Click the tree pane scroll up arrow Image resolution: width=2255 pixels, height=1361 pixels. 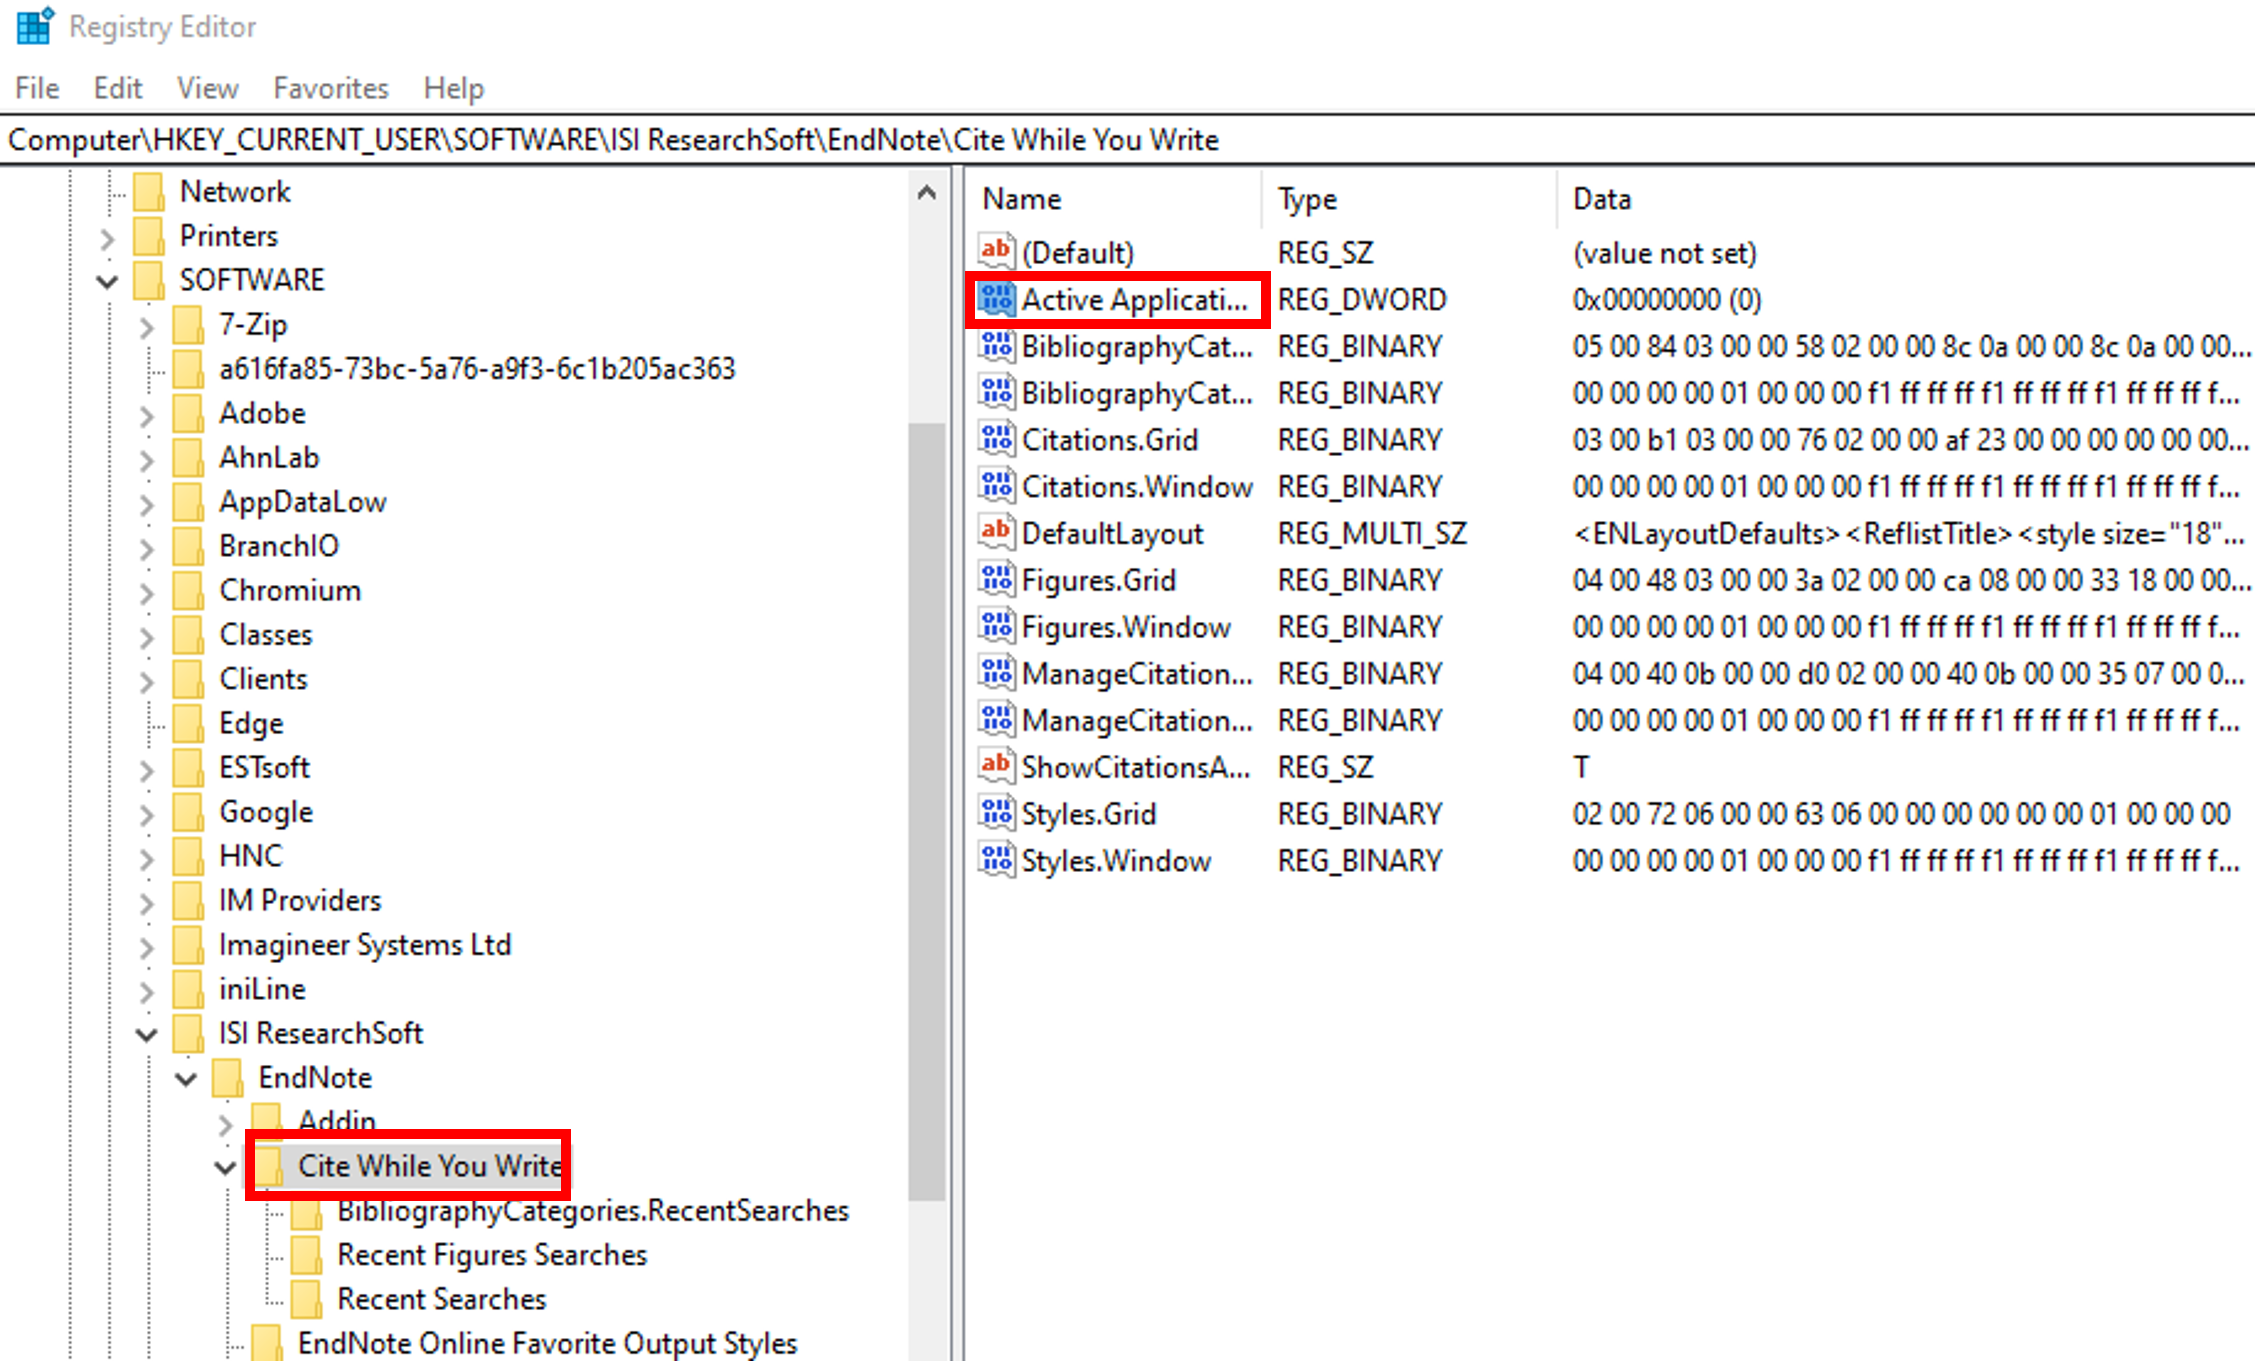tap(927, 193)
